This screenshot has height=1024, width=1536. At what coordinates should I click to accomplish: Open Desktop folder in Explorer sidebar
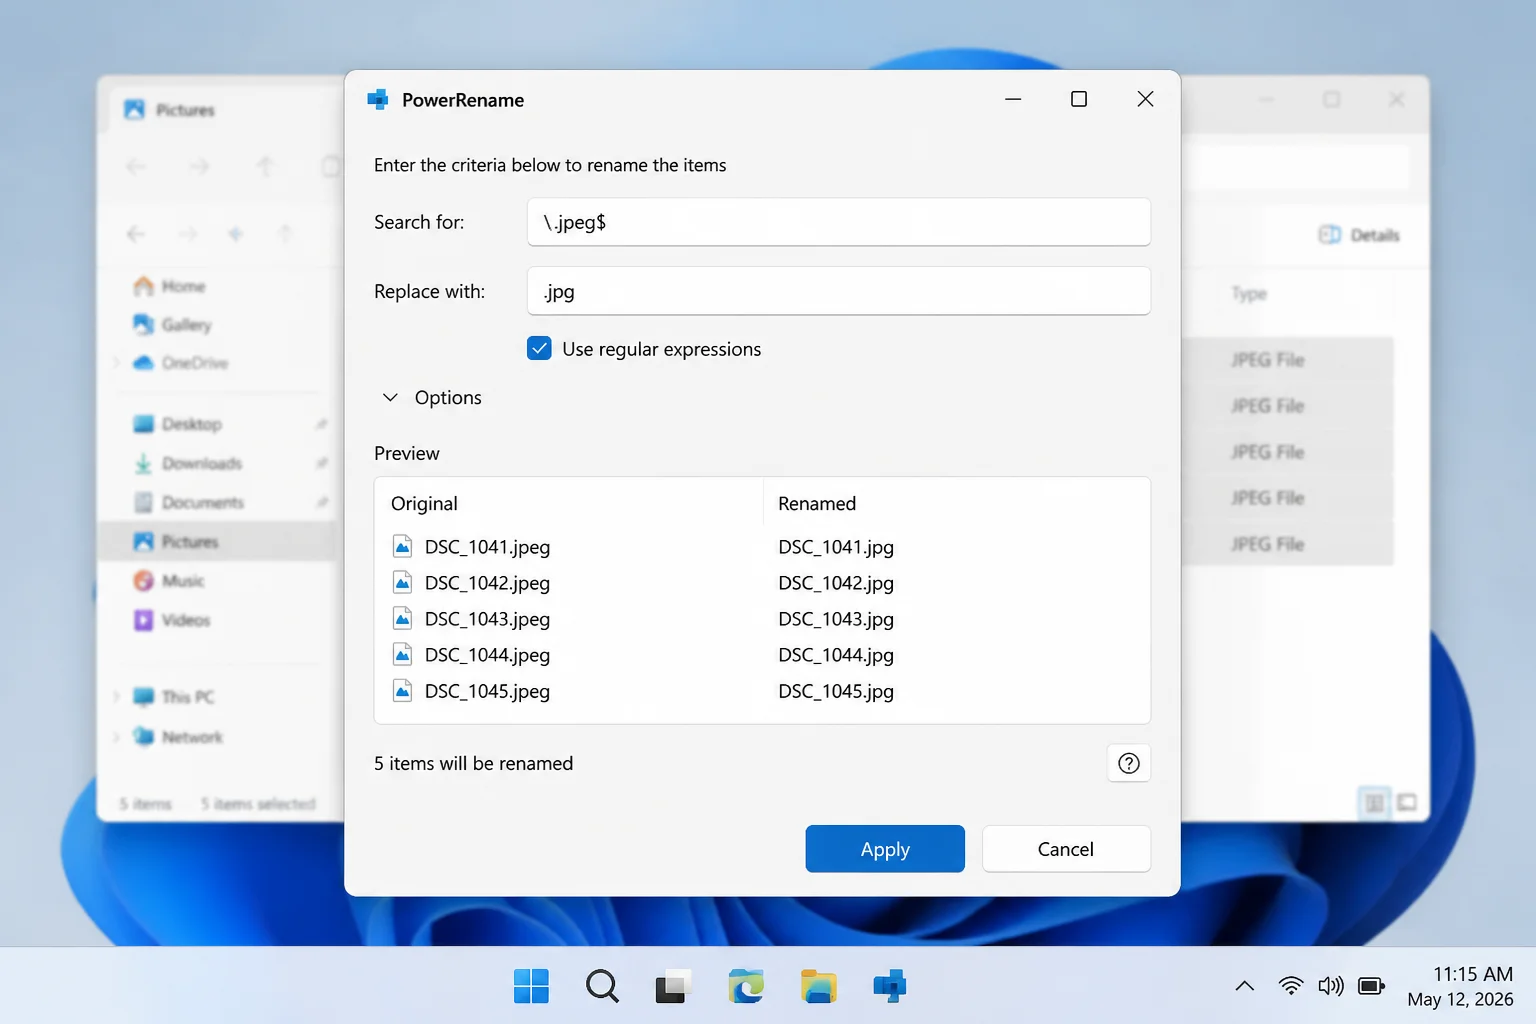click(x=178, y=424)
